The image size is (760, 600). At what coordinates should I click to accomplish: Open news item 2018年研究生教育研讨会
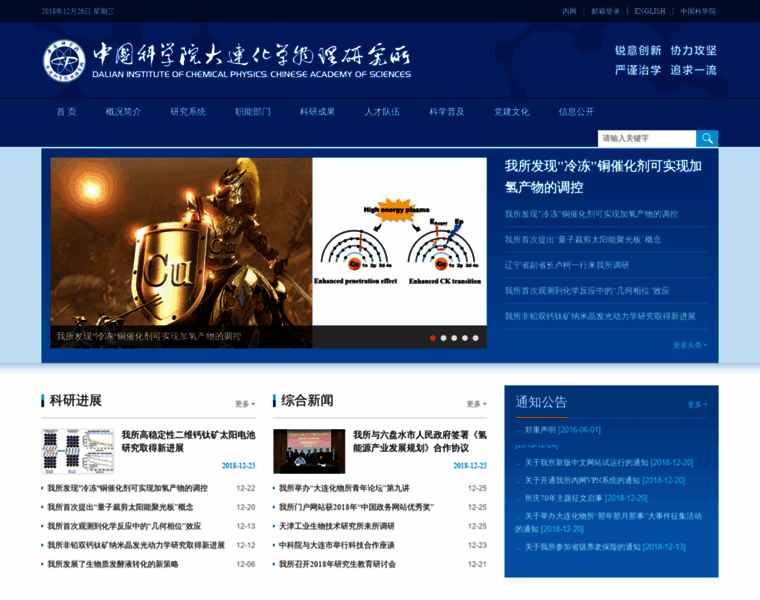coord(337,564)
